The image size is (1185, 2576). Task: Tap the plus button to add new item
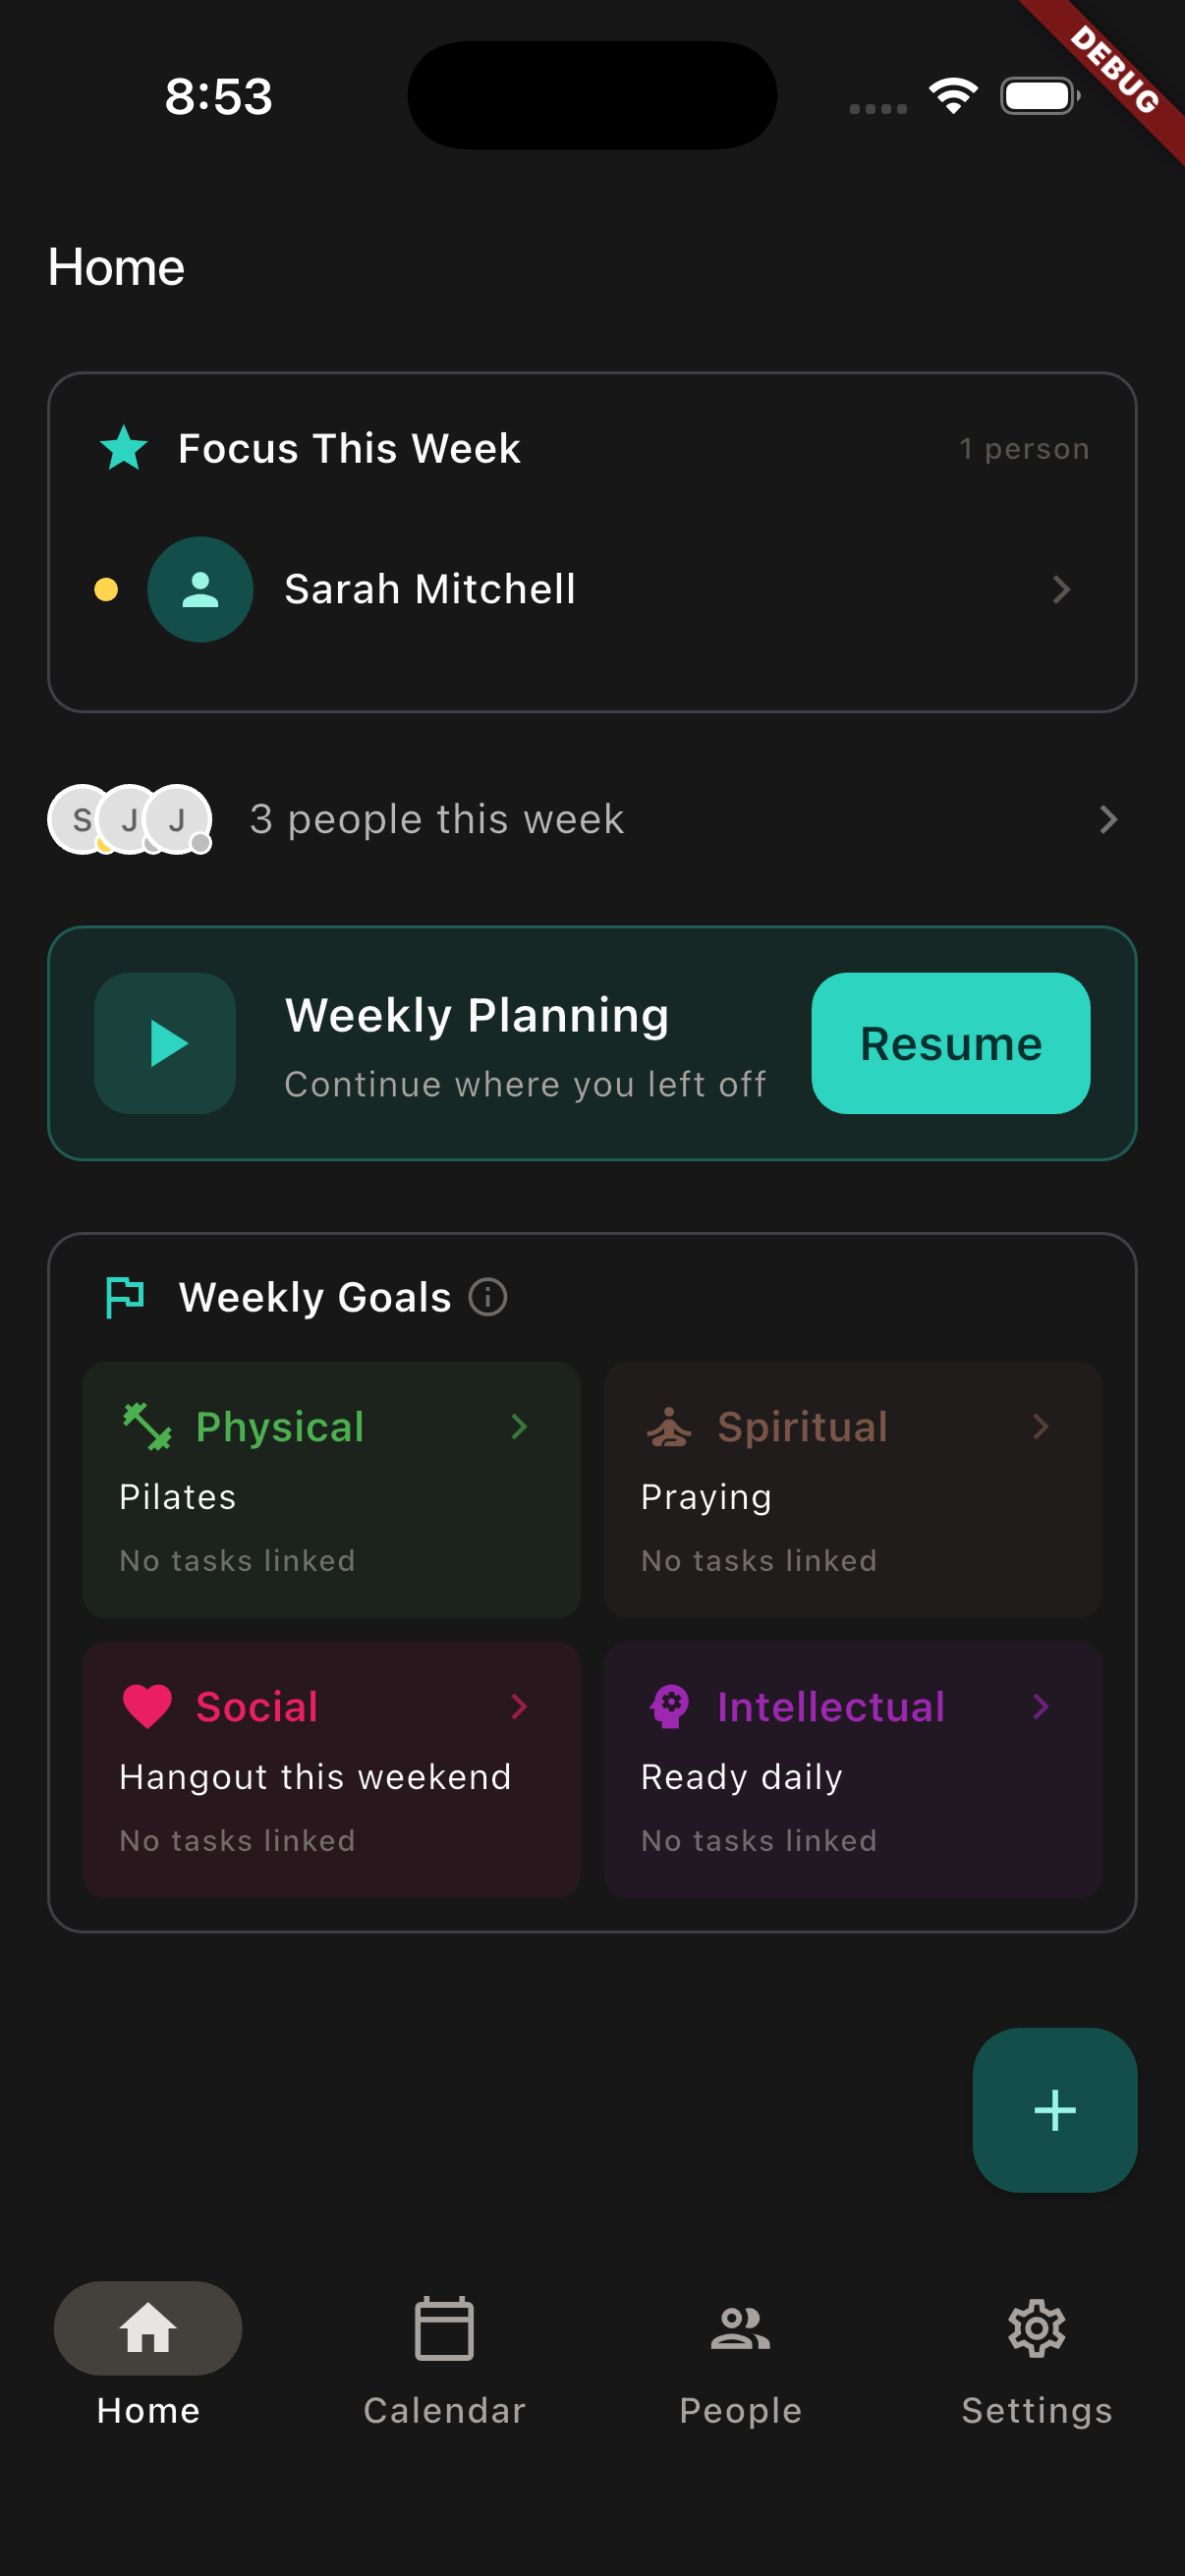pos(1055,2110)
